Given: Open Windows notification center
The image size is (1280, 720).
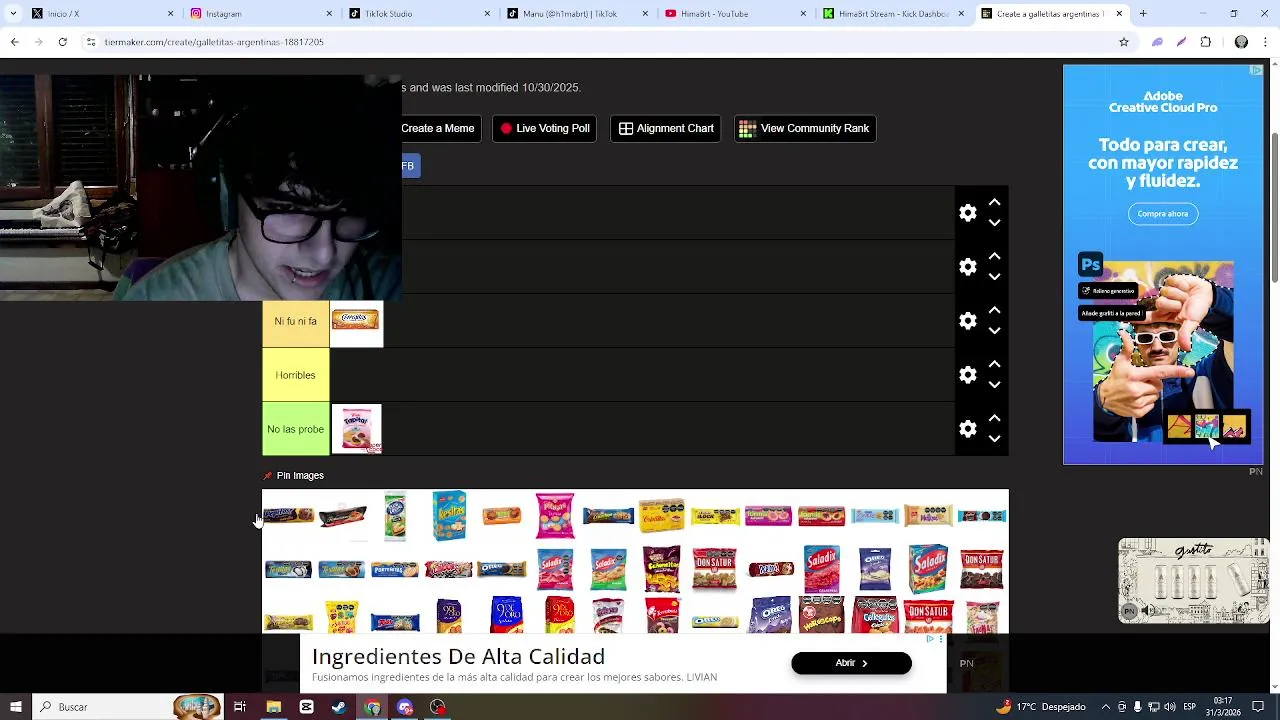Looking at the screenshot, I should coord(1258,707).
